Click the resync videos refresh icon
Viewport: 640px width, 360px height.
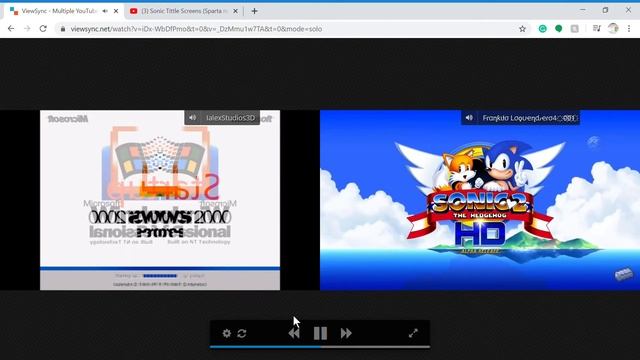pos(242,333)
